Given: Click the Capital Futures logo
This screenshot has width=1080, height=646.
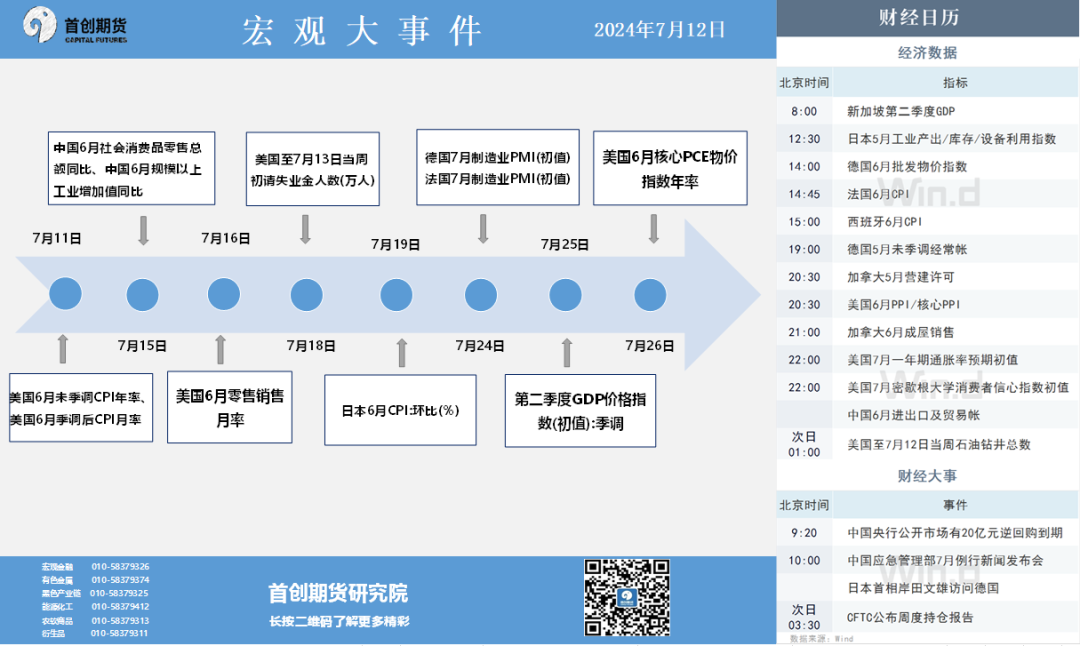Looking at the screenshot, I should click(x=76, y=26).
